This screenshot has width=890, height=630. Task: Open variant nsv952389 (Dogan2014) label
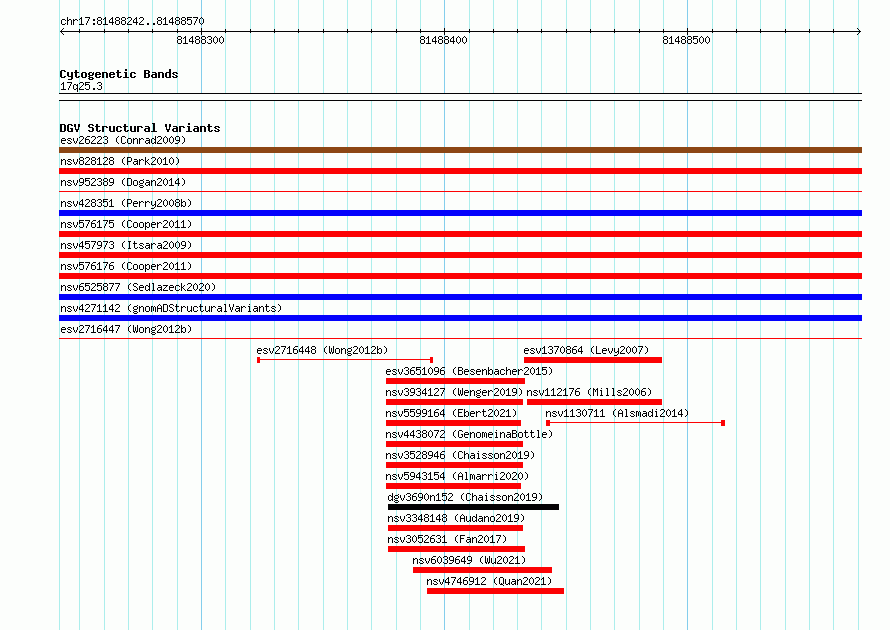click(123, 182)
